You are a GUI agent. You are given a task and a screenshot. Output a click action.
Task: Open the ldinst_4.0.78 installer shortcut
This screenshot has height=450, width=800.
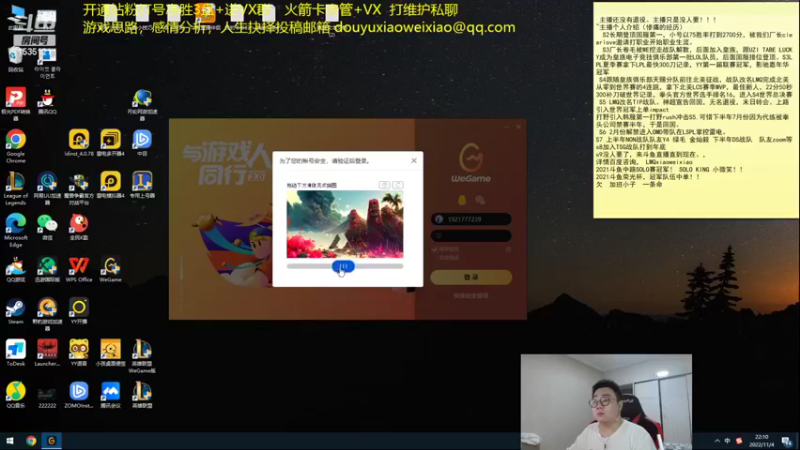tap(79, 143)
